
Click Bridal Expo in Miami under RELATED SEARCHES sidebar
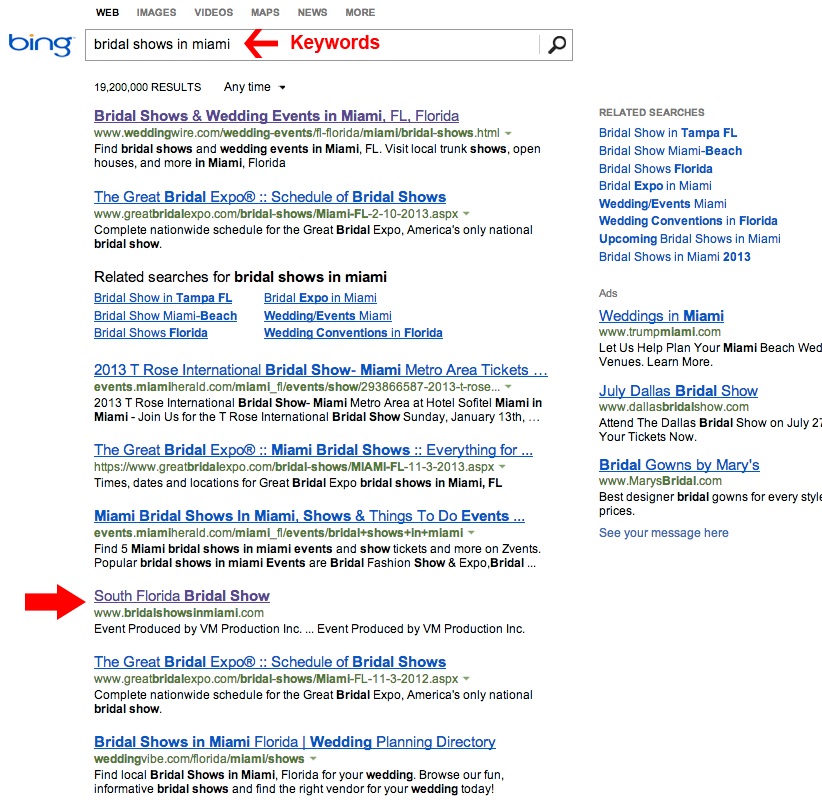pyautogui.click(x=655, y=186)
